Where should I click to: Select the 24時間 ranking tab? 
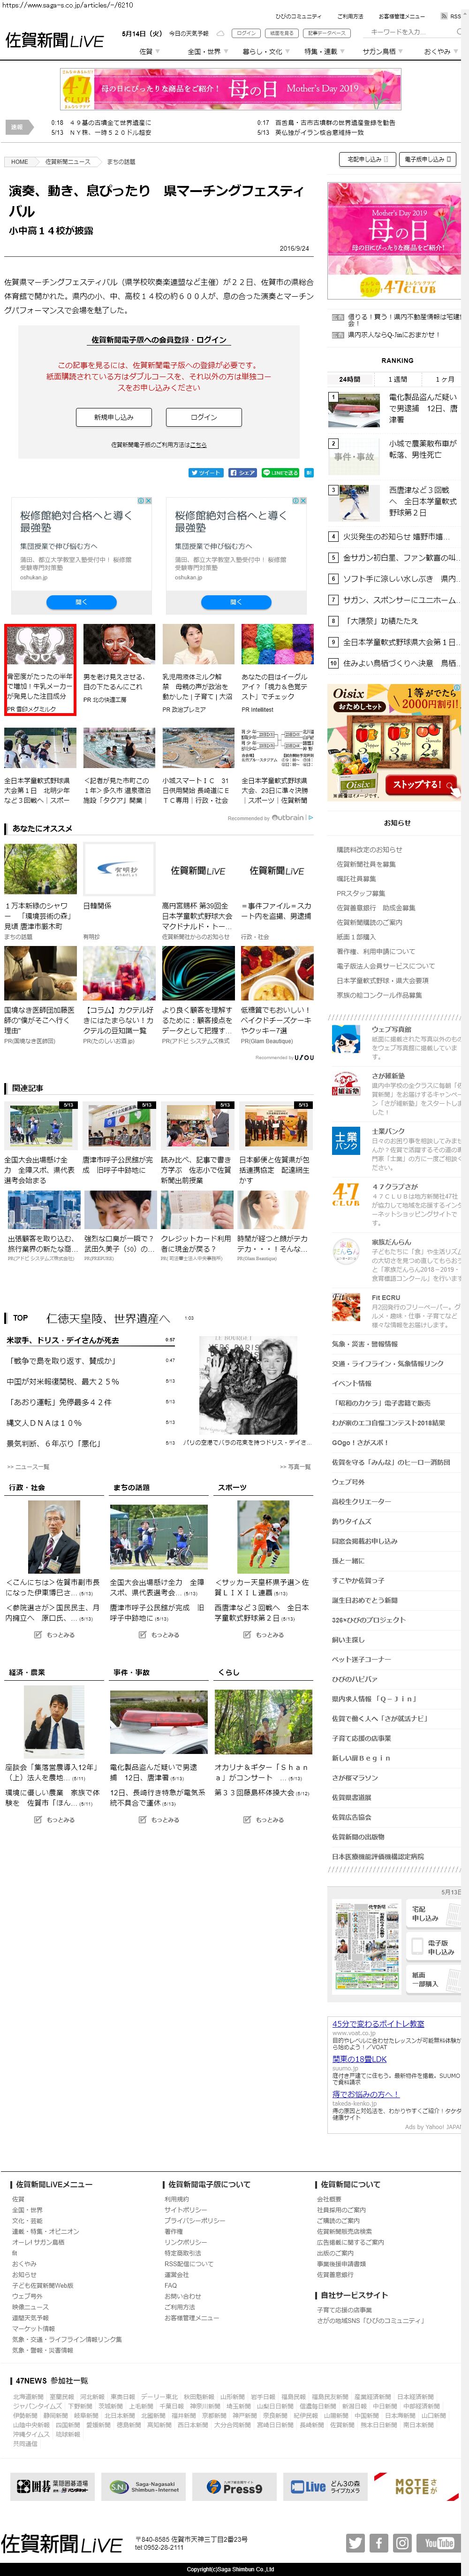(350, 379)
